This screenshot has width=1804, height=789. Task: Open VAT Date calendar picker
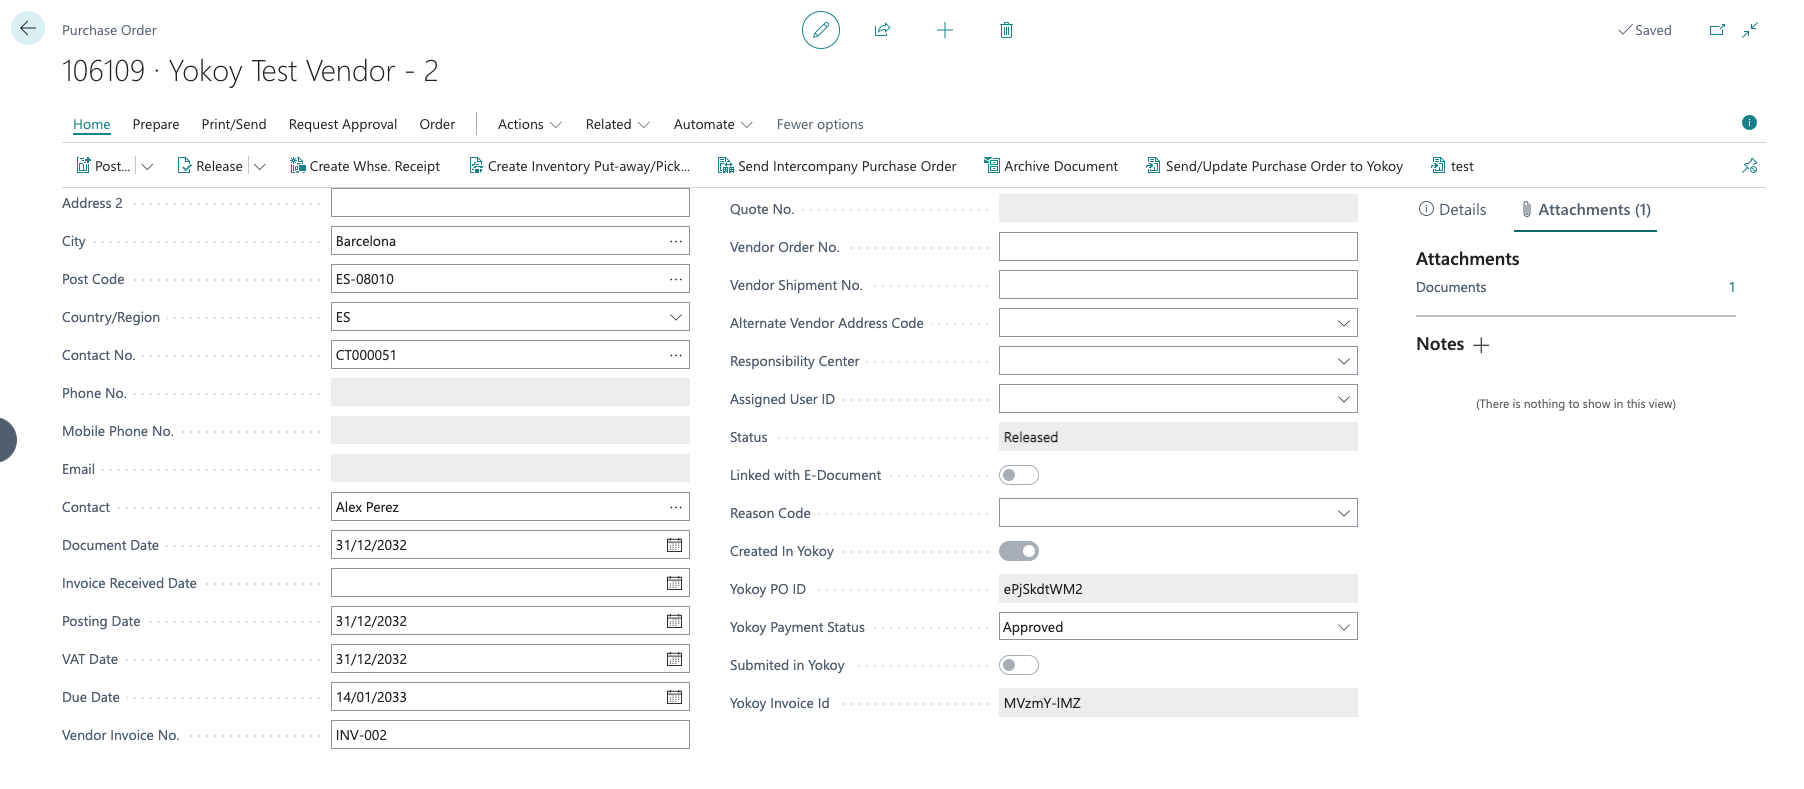[675, 659]
